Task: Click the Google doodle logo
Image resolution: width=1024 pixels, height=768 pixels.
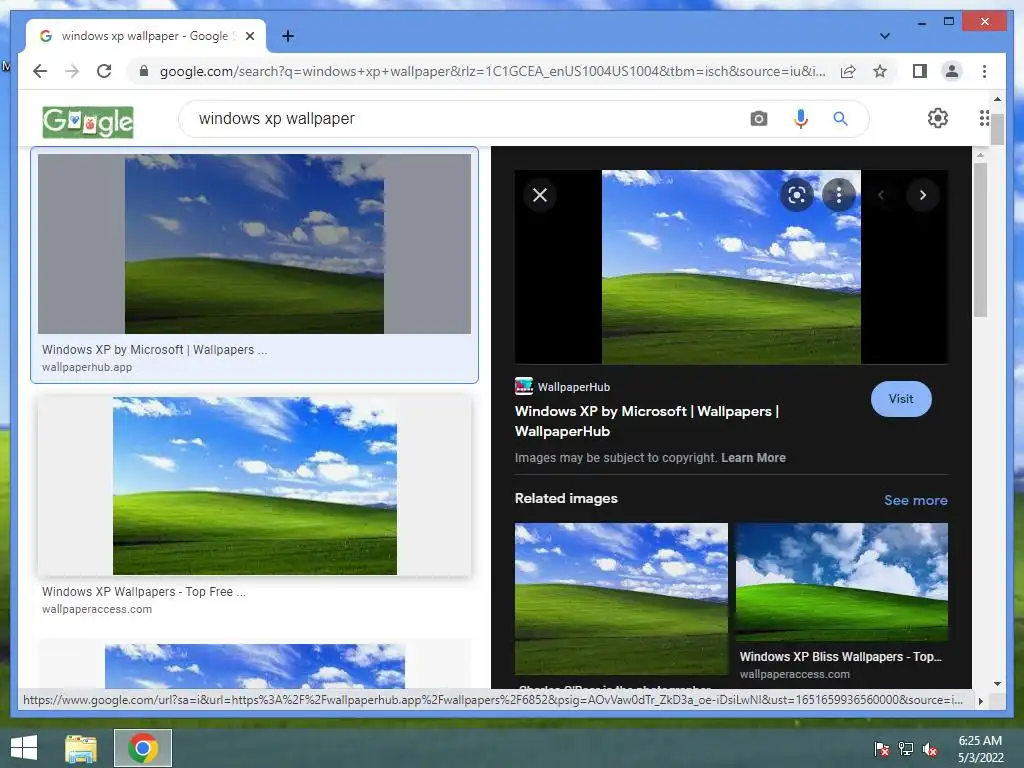Action: (88, 122)
